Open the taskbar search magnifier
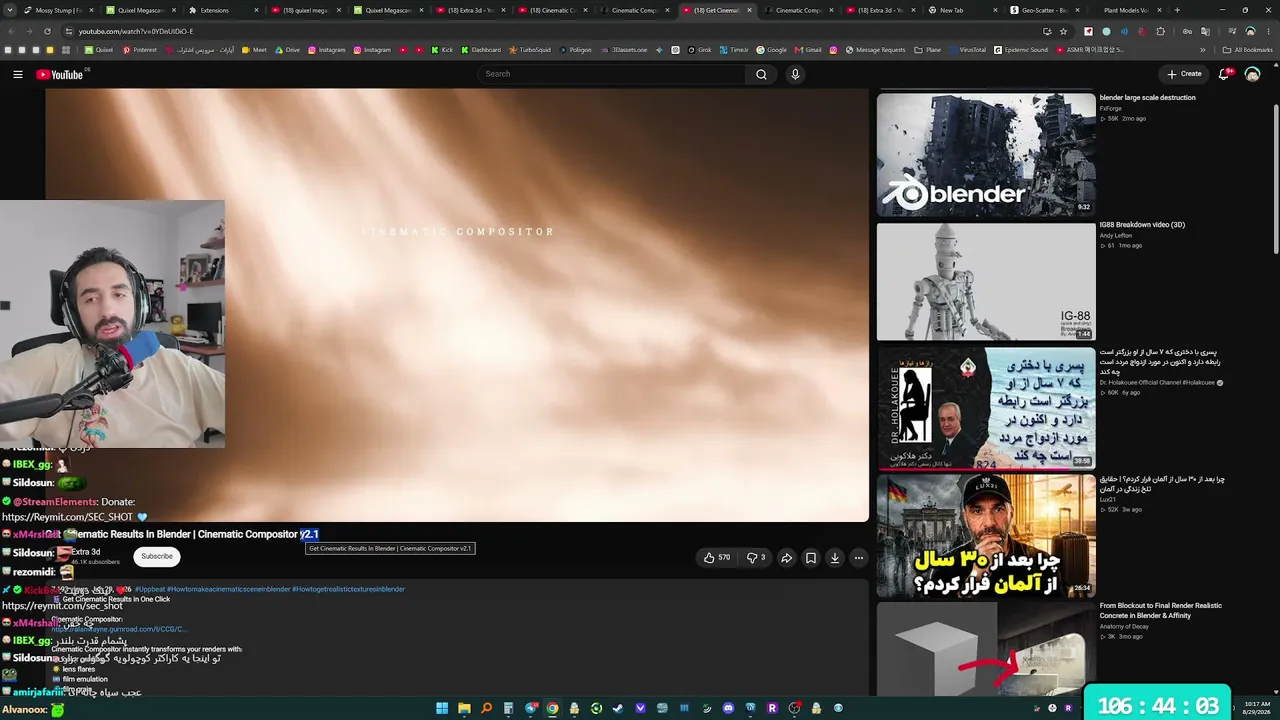 pyautogui.click(x=486, y=708)
